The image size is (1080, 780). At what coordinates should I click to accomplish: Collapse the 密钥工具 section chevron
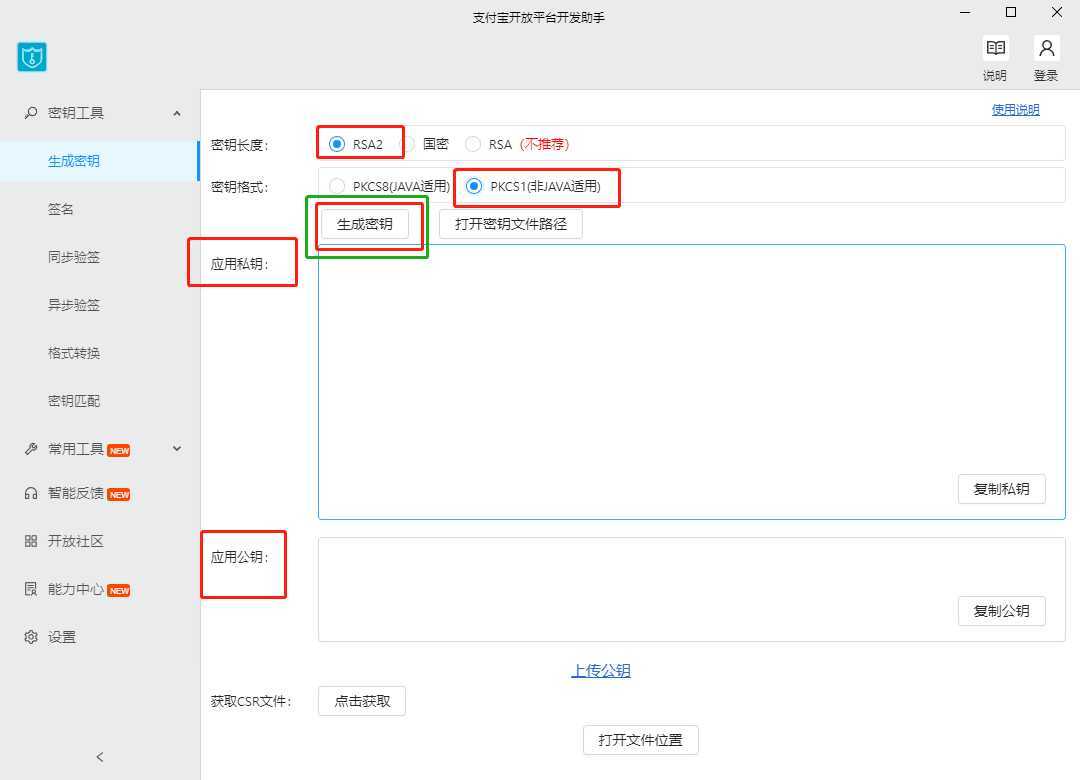[x=177, y=113]
